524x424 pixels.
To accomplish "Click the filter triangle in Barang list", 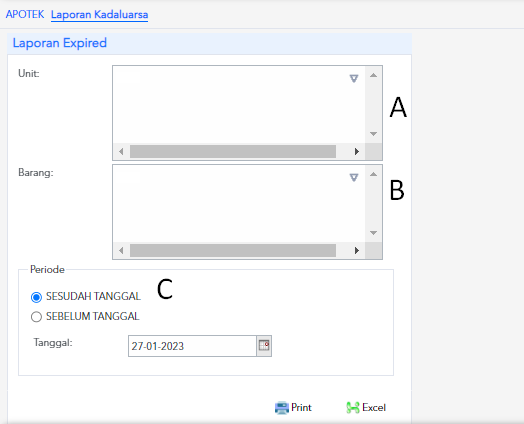I will (x=354, y=177).
